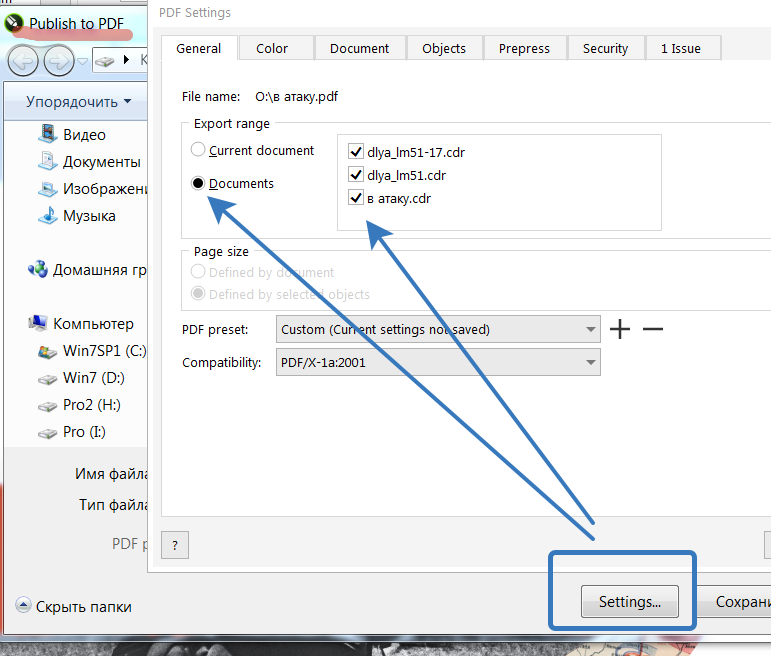Click the dlya_lm51-17.cdr file name
The image size is (771, 656).
pyautogui.click(x=416, y=152)
